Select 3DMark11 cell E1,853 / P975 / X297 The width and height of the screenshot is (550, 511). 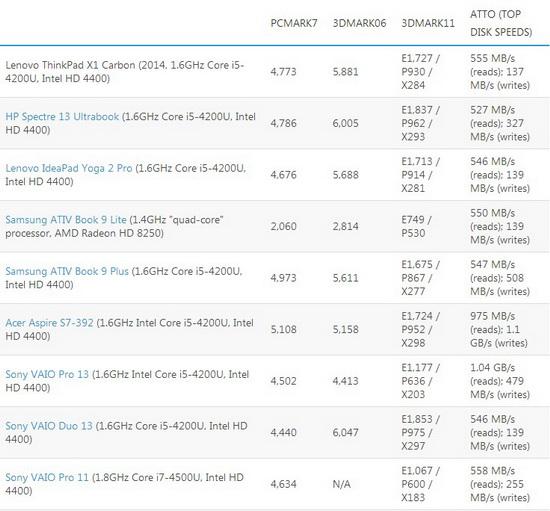(x=420, y=433)
